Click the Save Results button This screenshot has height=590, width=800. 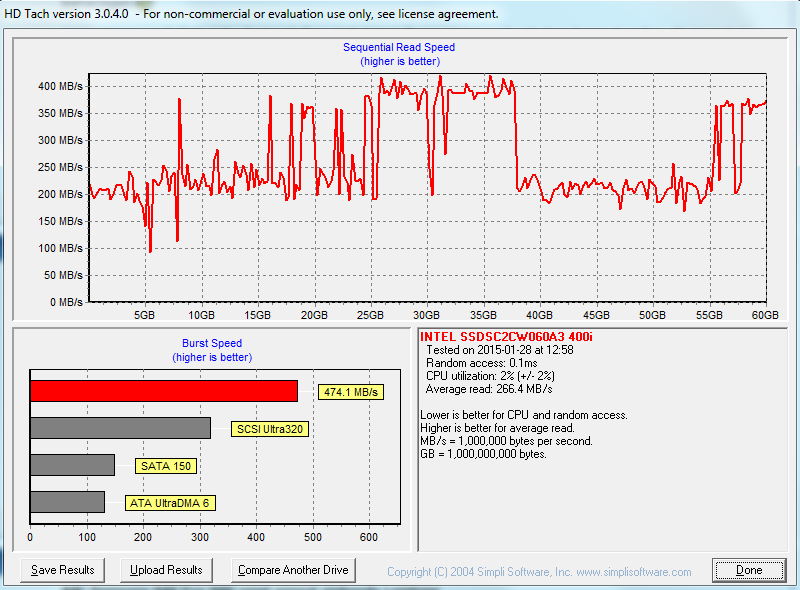pos(62,570)
